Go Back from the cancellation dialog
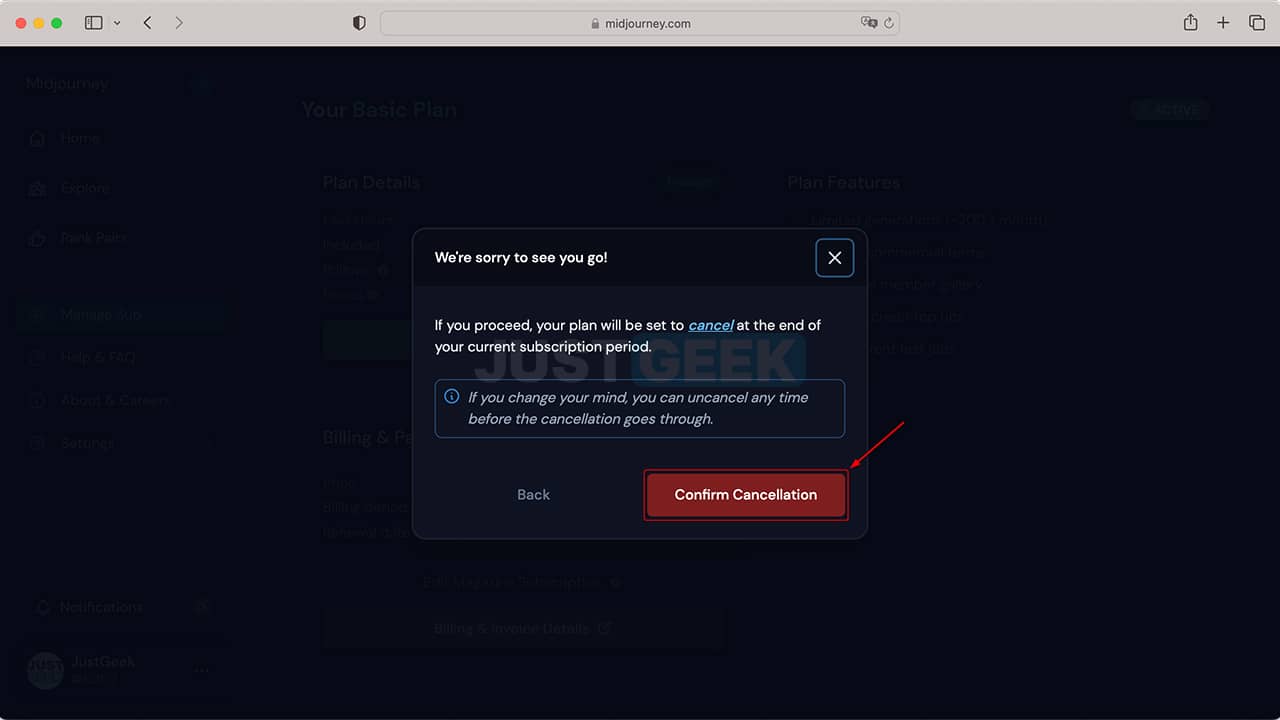 click(x=533, y=495)
